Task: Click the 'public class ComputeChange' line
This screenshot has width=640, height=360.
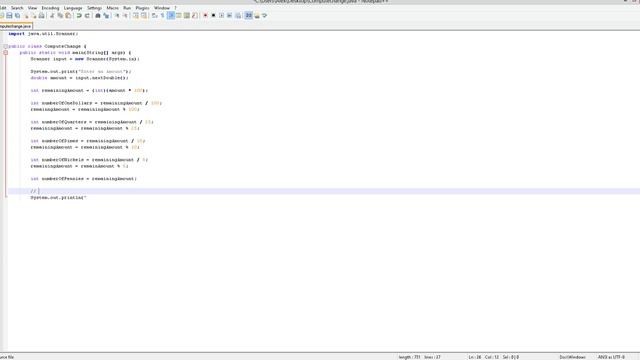Action: (47, 47)
